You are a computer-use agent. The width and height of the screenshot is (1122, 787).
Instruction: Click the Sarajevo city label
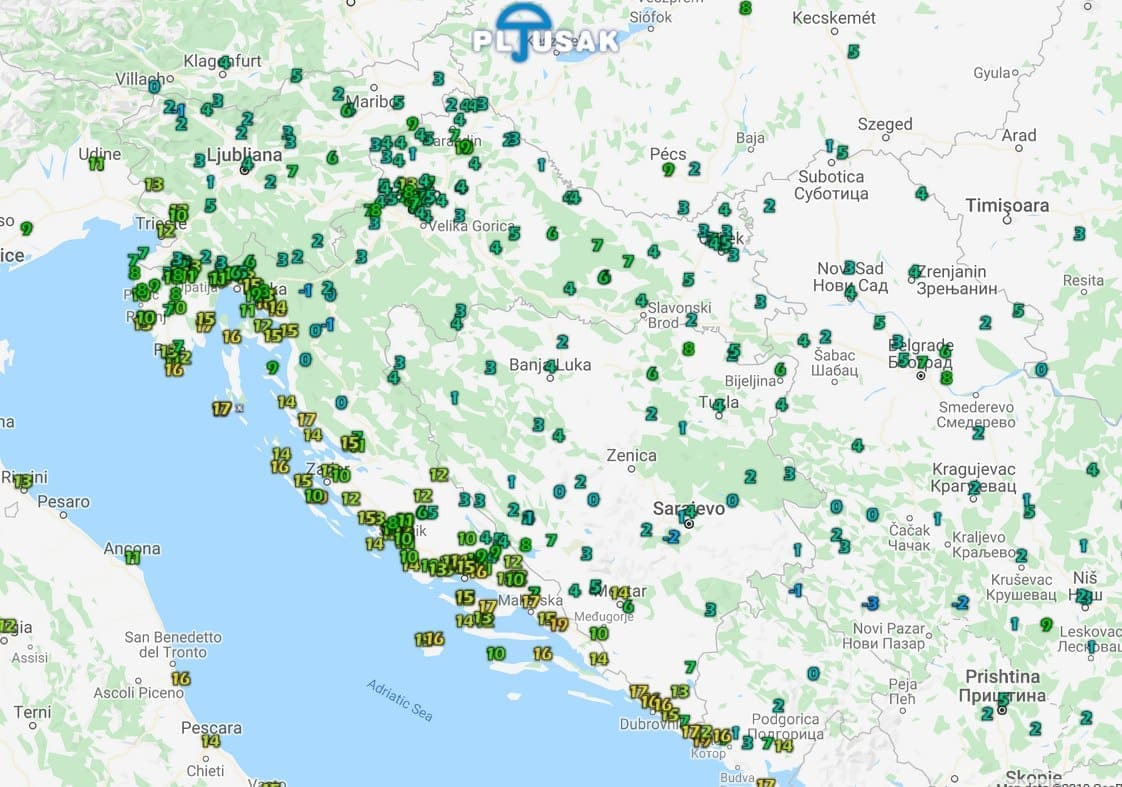click(x=688, y=508)
